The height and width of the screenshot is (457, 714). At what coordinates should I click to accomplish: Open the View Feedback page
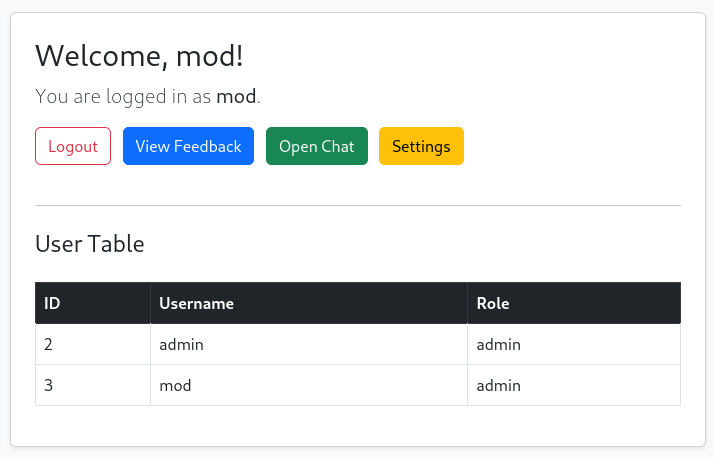coord(189,146)
